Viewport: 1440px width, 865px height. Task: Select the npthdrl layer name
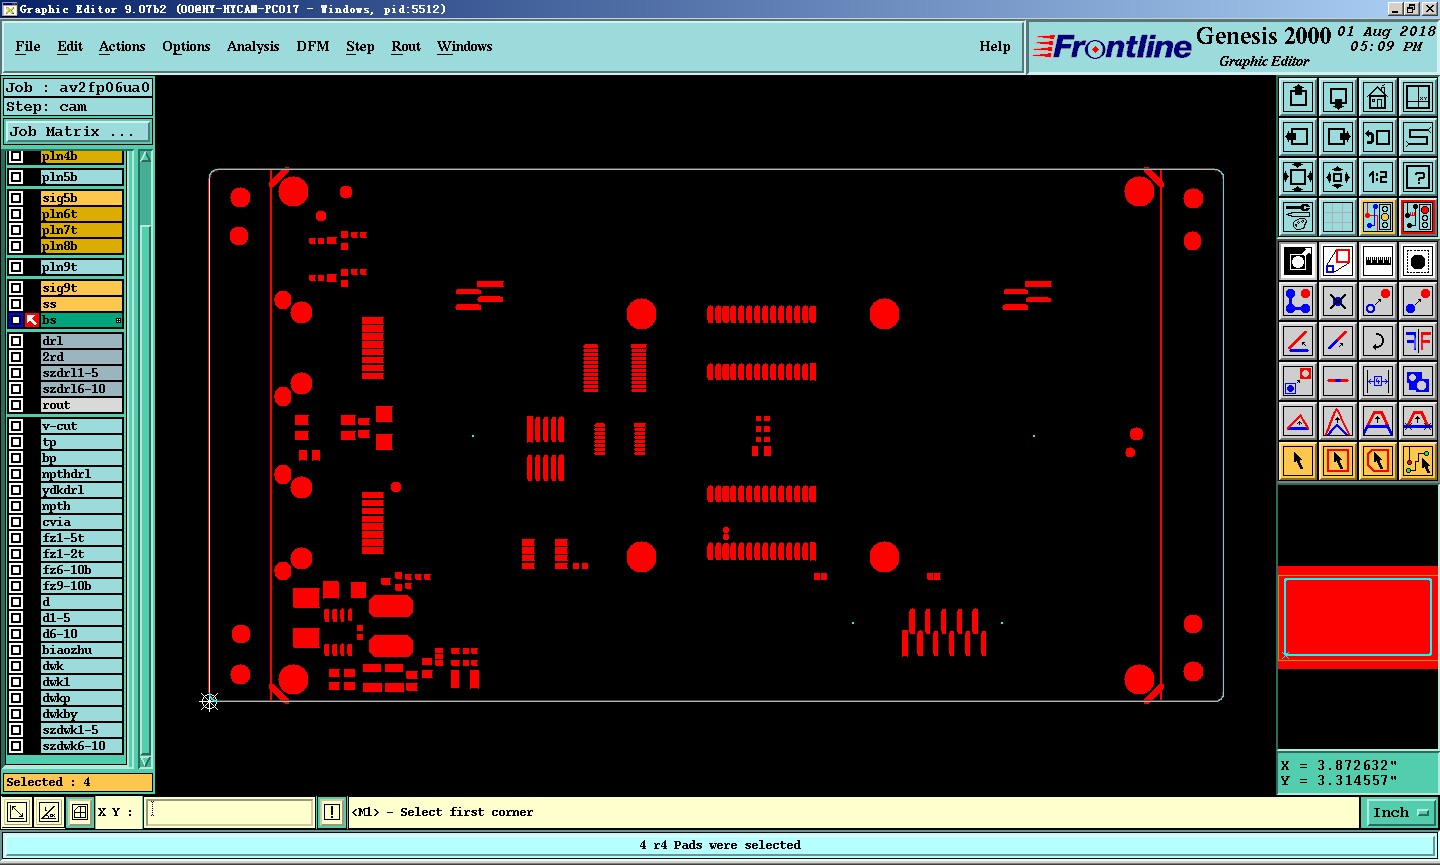click(x=82, y=474)
